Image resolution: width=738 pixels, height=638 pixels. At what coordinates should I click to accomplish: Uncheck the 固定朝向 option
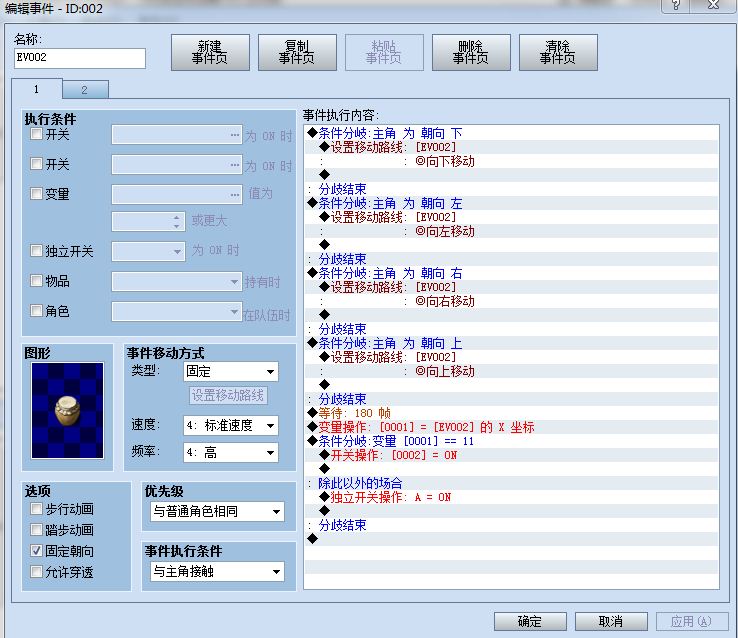click(x=36, y=550)
